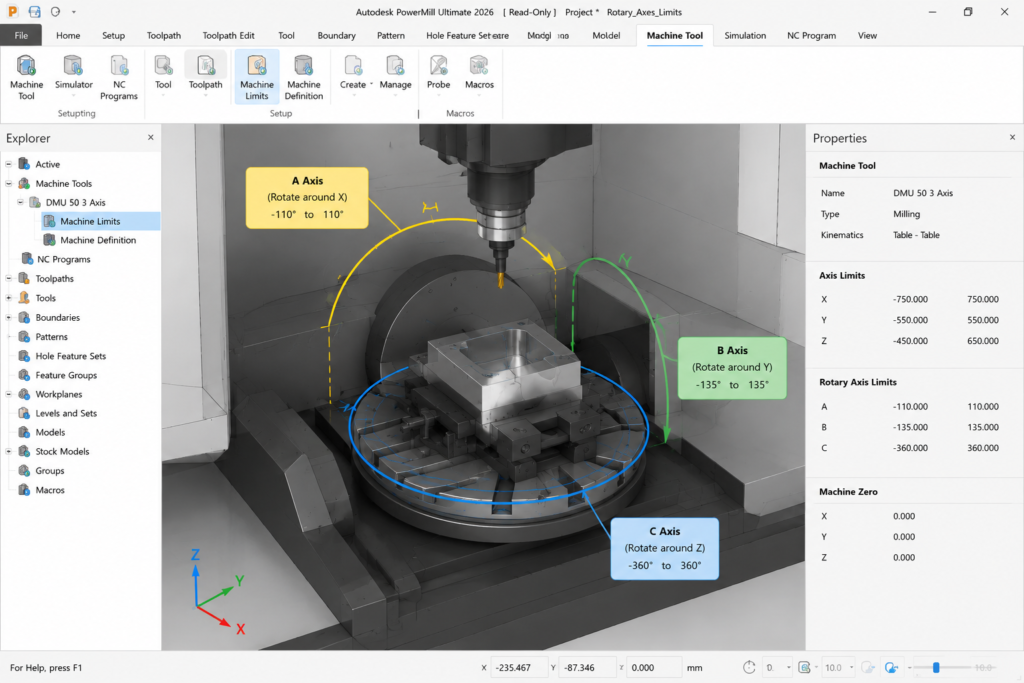Click the Name value DMU 50 3 Axis in Properties
This screenshot has height=683, width=1024.
point(923,193)
